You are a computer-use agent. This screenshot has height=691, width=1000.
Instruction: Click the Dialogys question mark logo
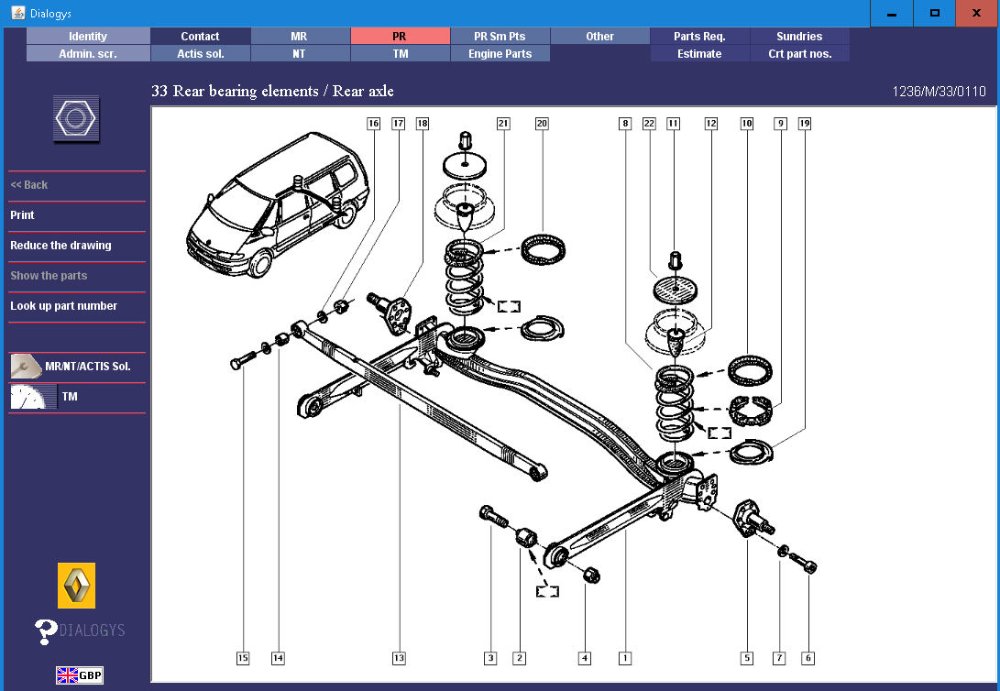click(x=80, y=630)
